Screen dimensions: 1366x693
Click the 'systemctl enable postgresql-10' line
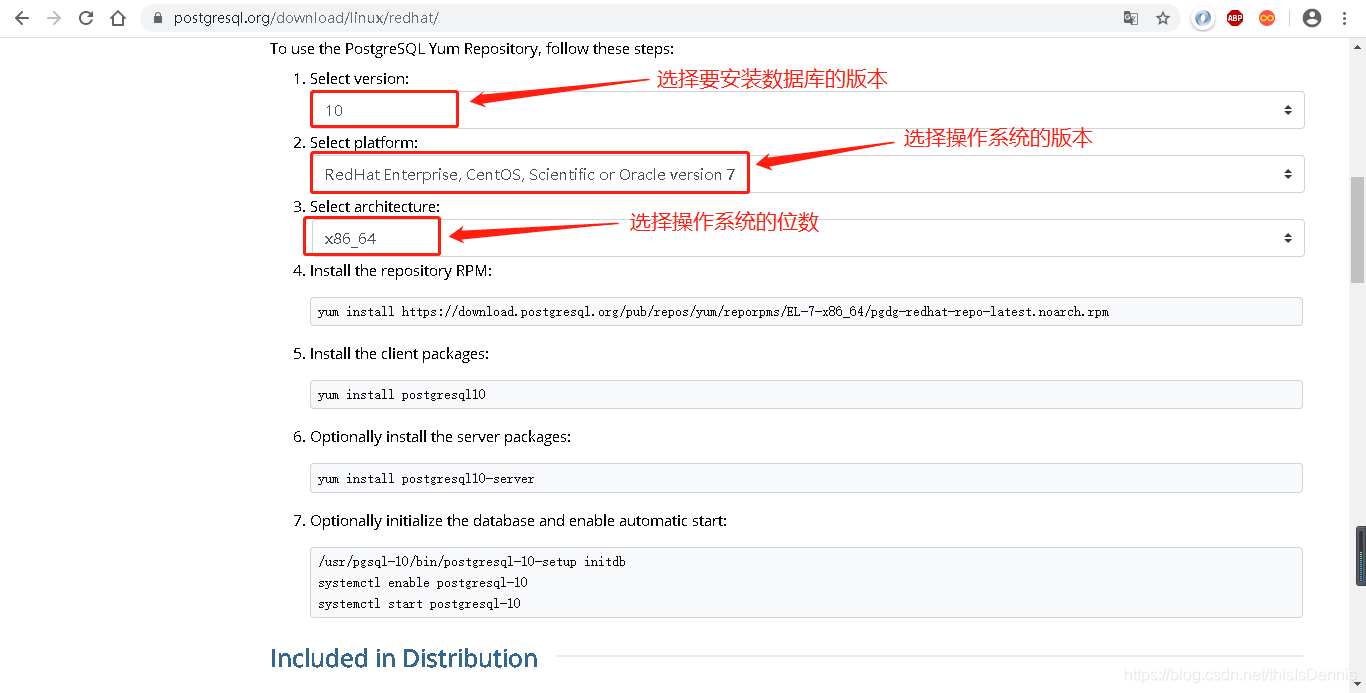click(x=423, y=583)
